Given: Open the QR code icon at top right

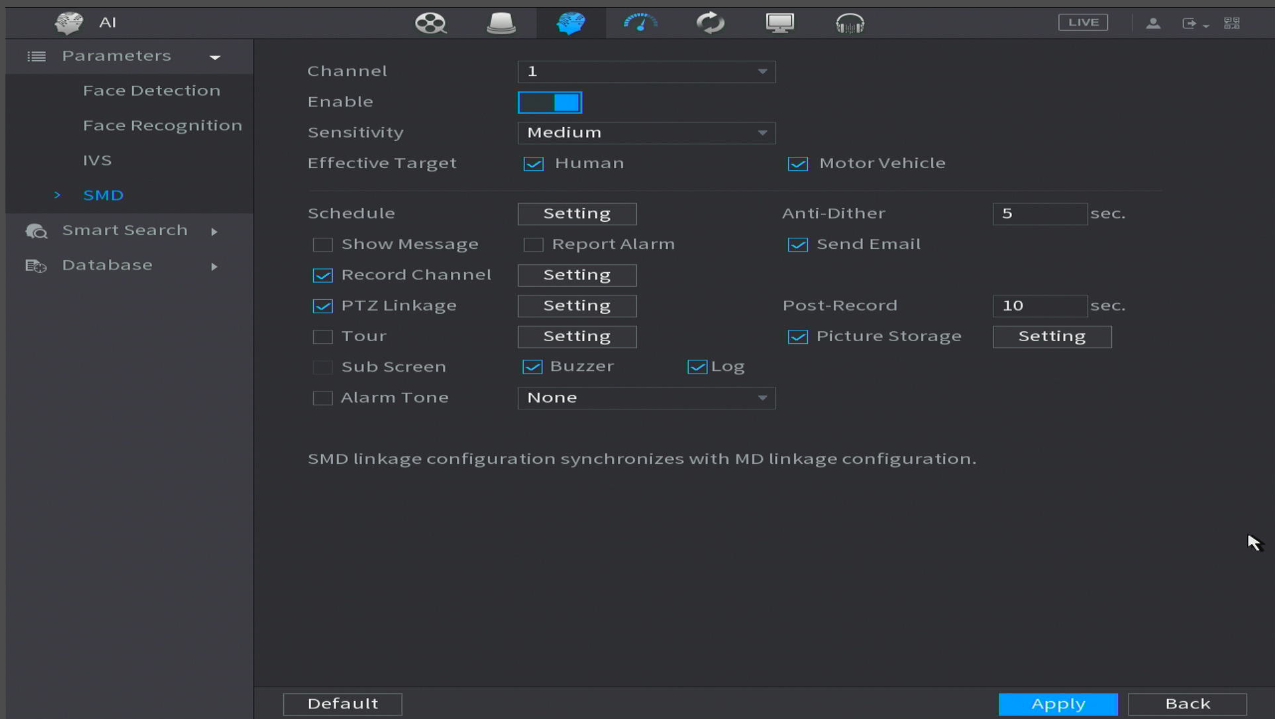Looking at the screenshot, I should click(1231, 23).
